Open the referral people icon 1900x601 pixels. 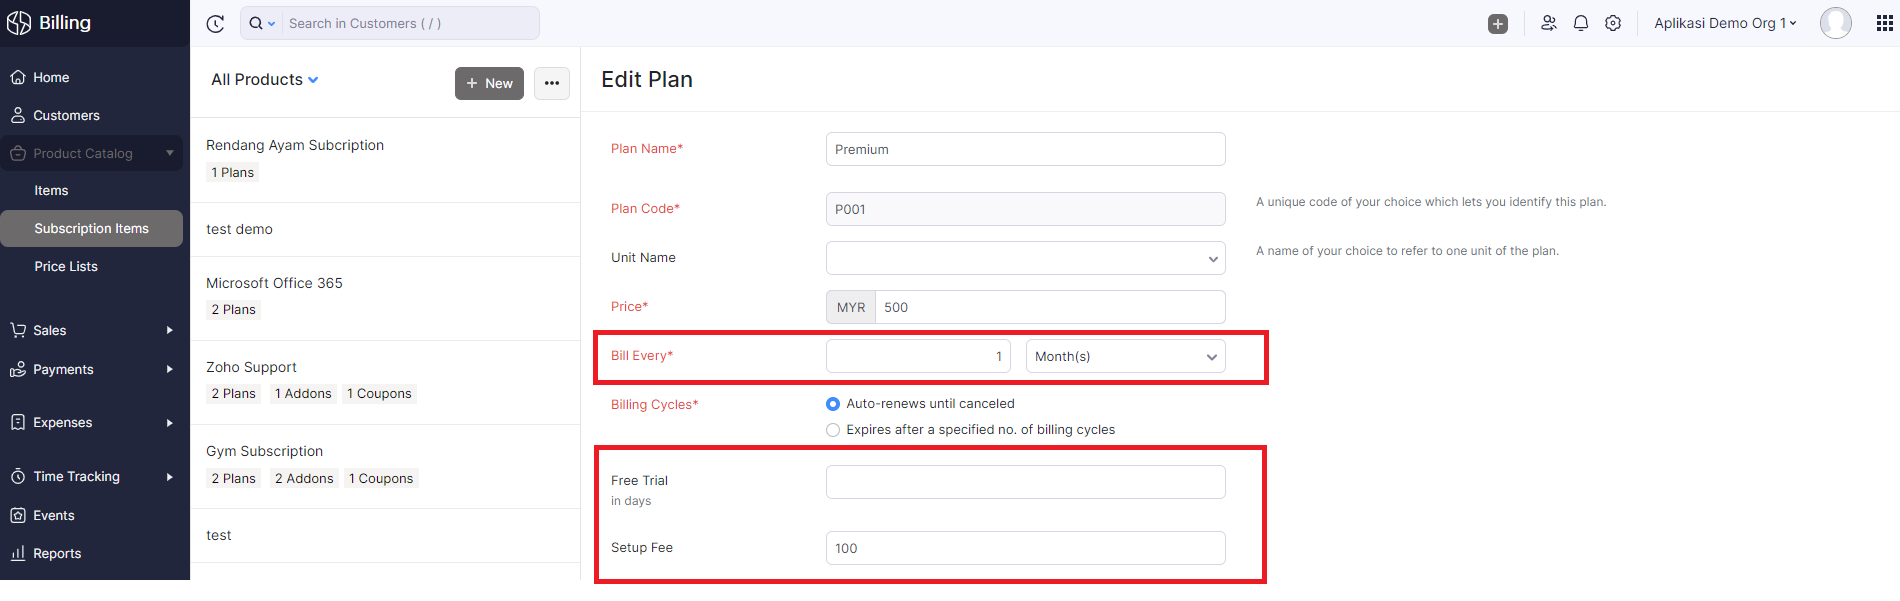click(1549, 23)
